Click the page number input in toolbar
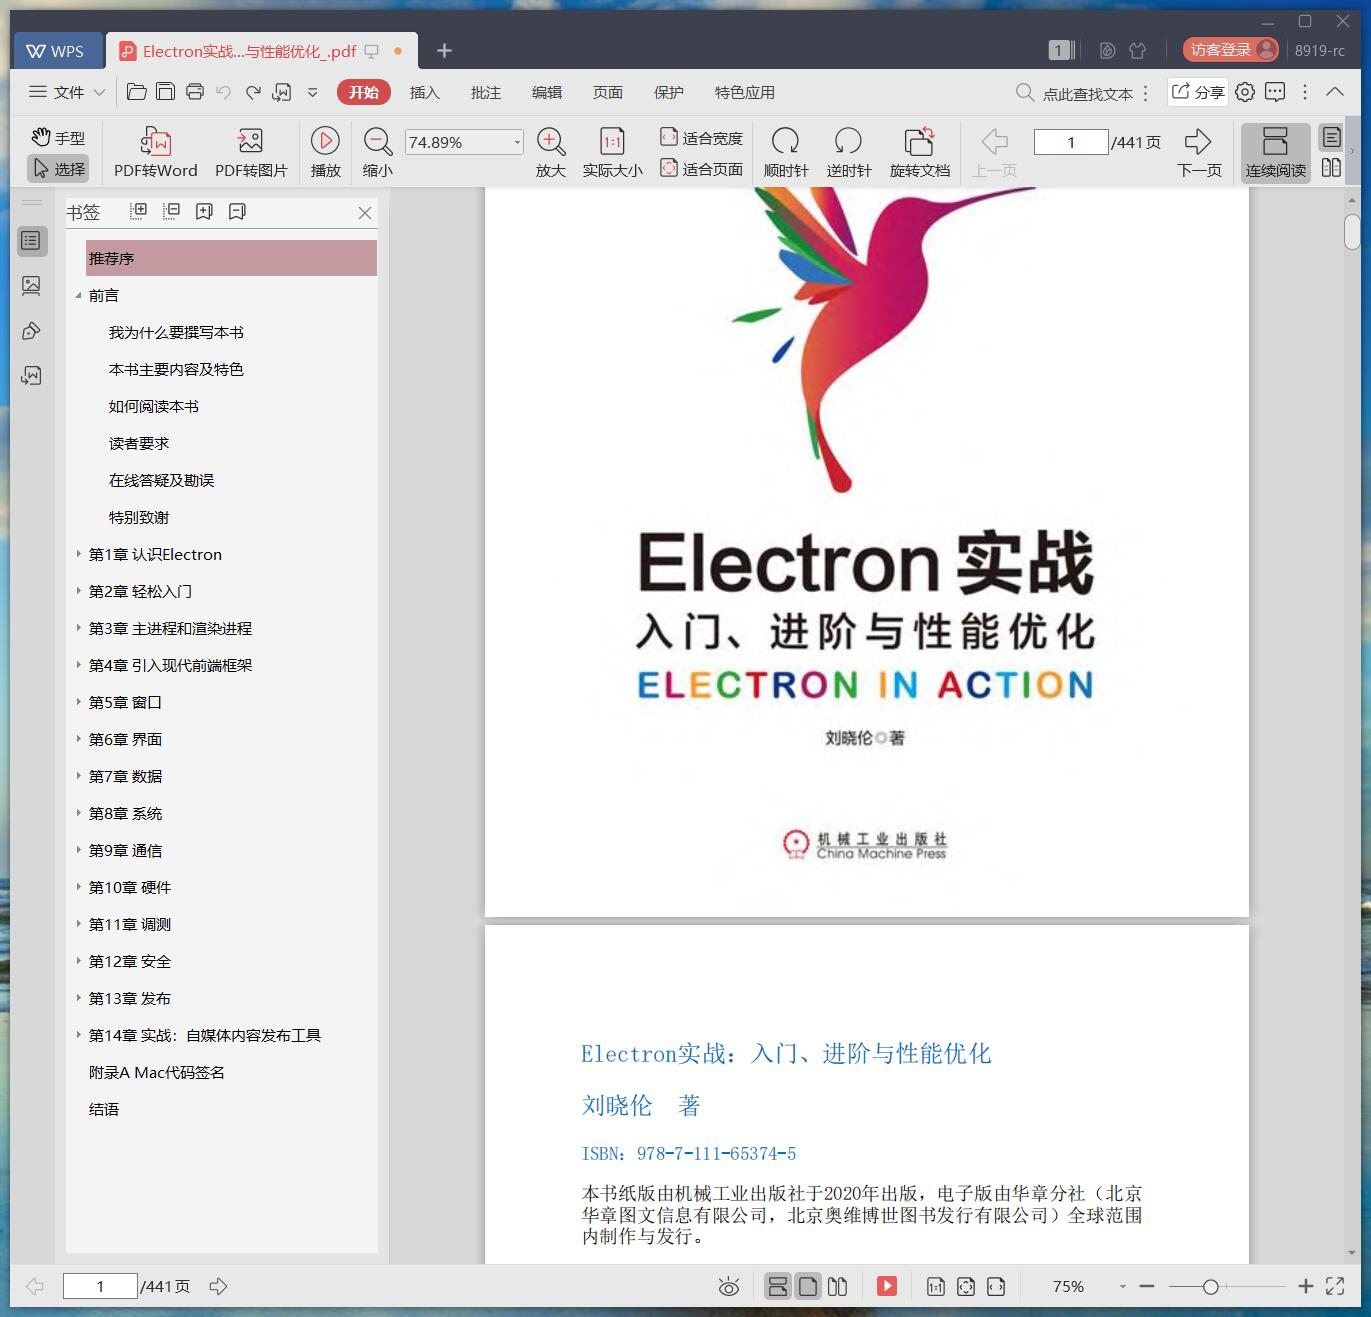The height and width of the screenshot is (1317, 1371). [x=1071, y=142]
